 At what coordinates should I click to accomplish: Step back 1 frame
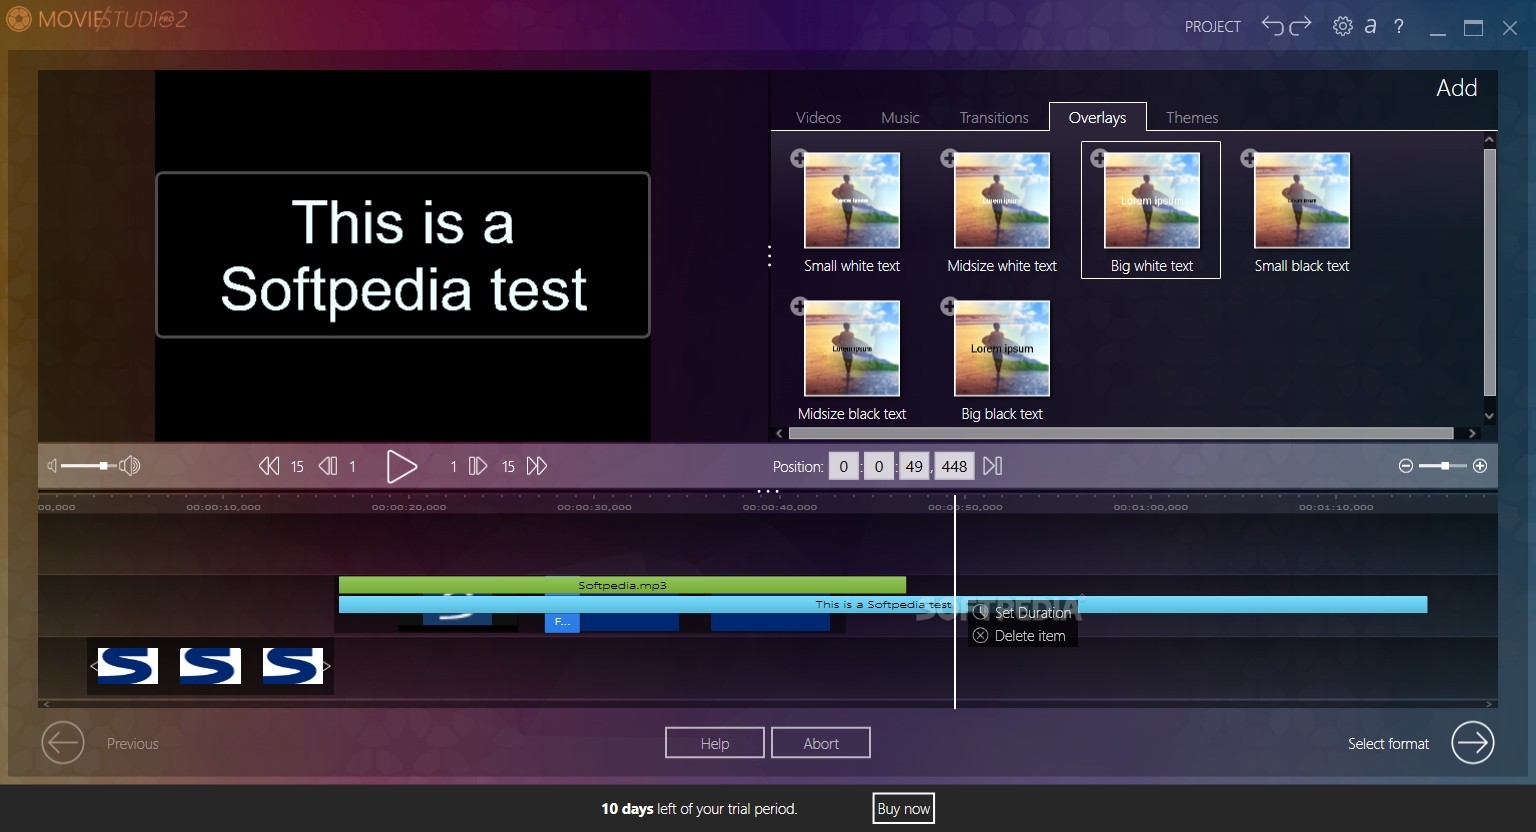tap(328, 466)
